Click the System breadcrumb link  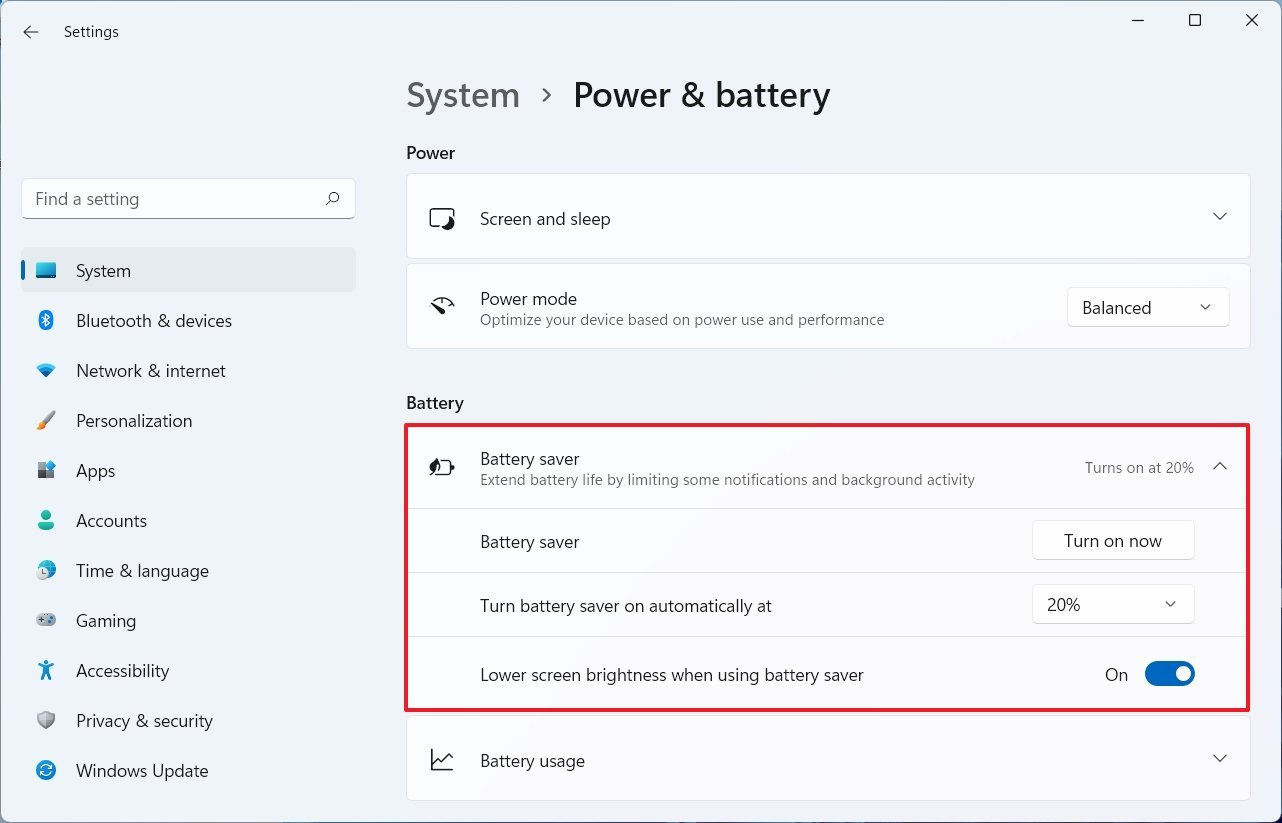tap(463, 95)
